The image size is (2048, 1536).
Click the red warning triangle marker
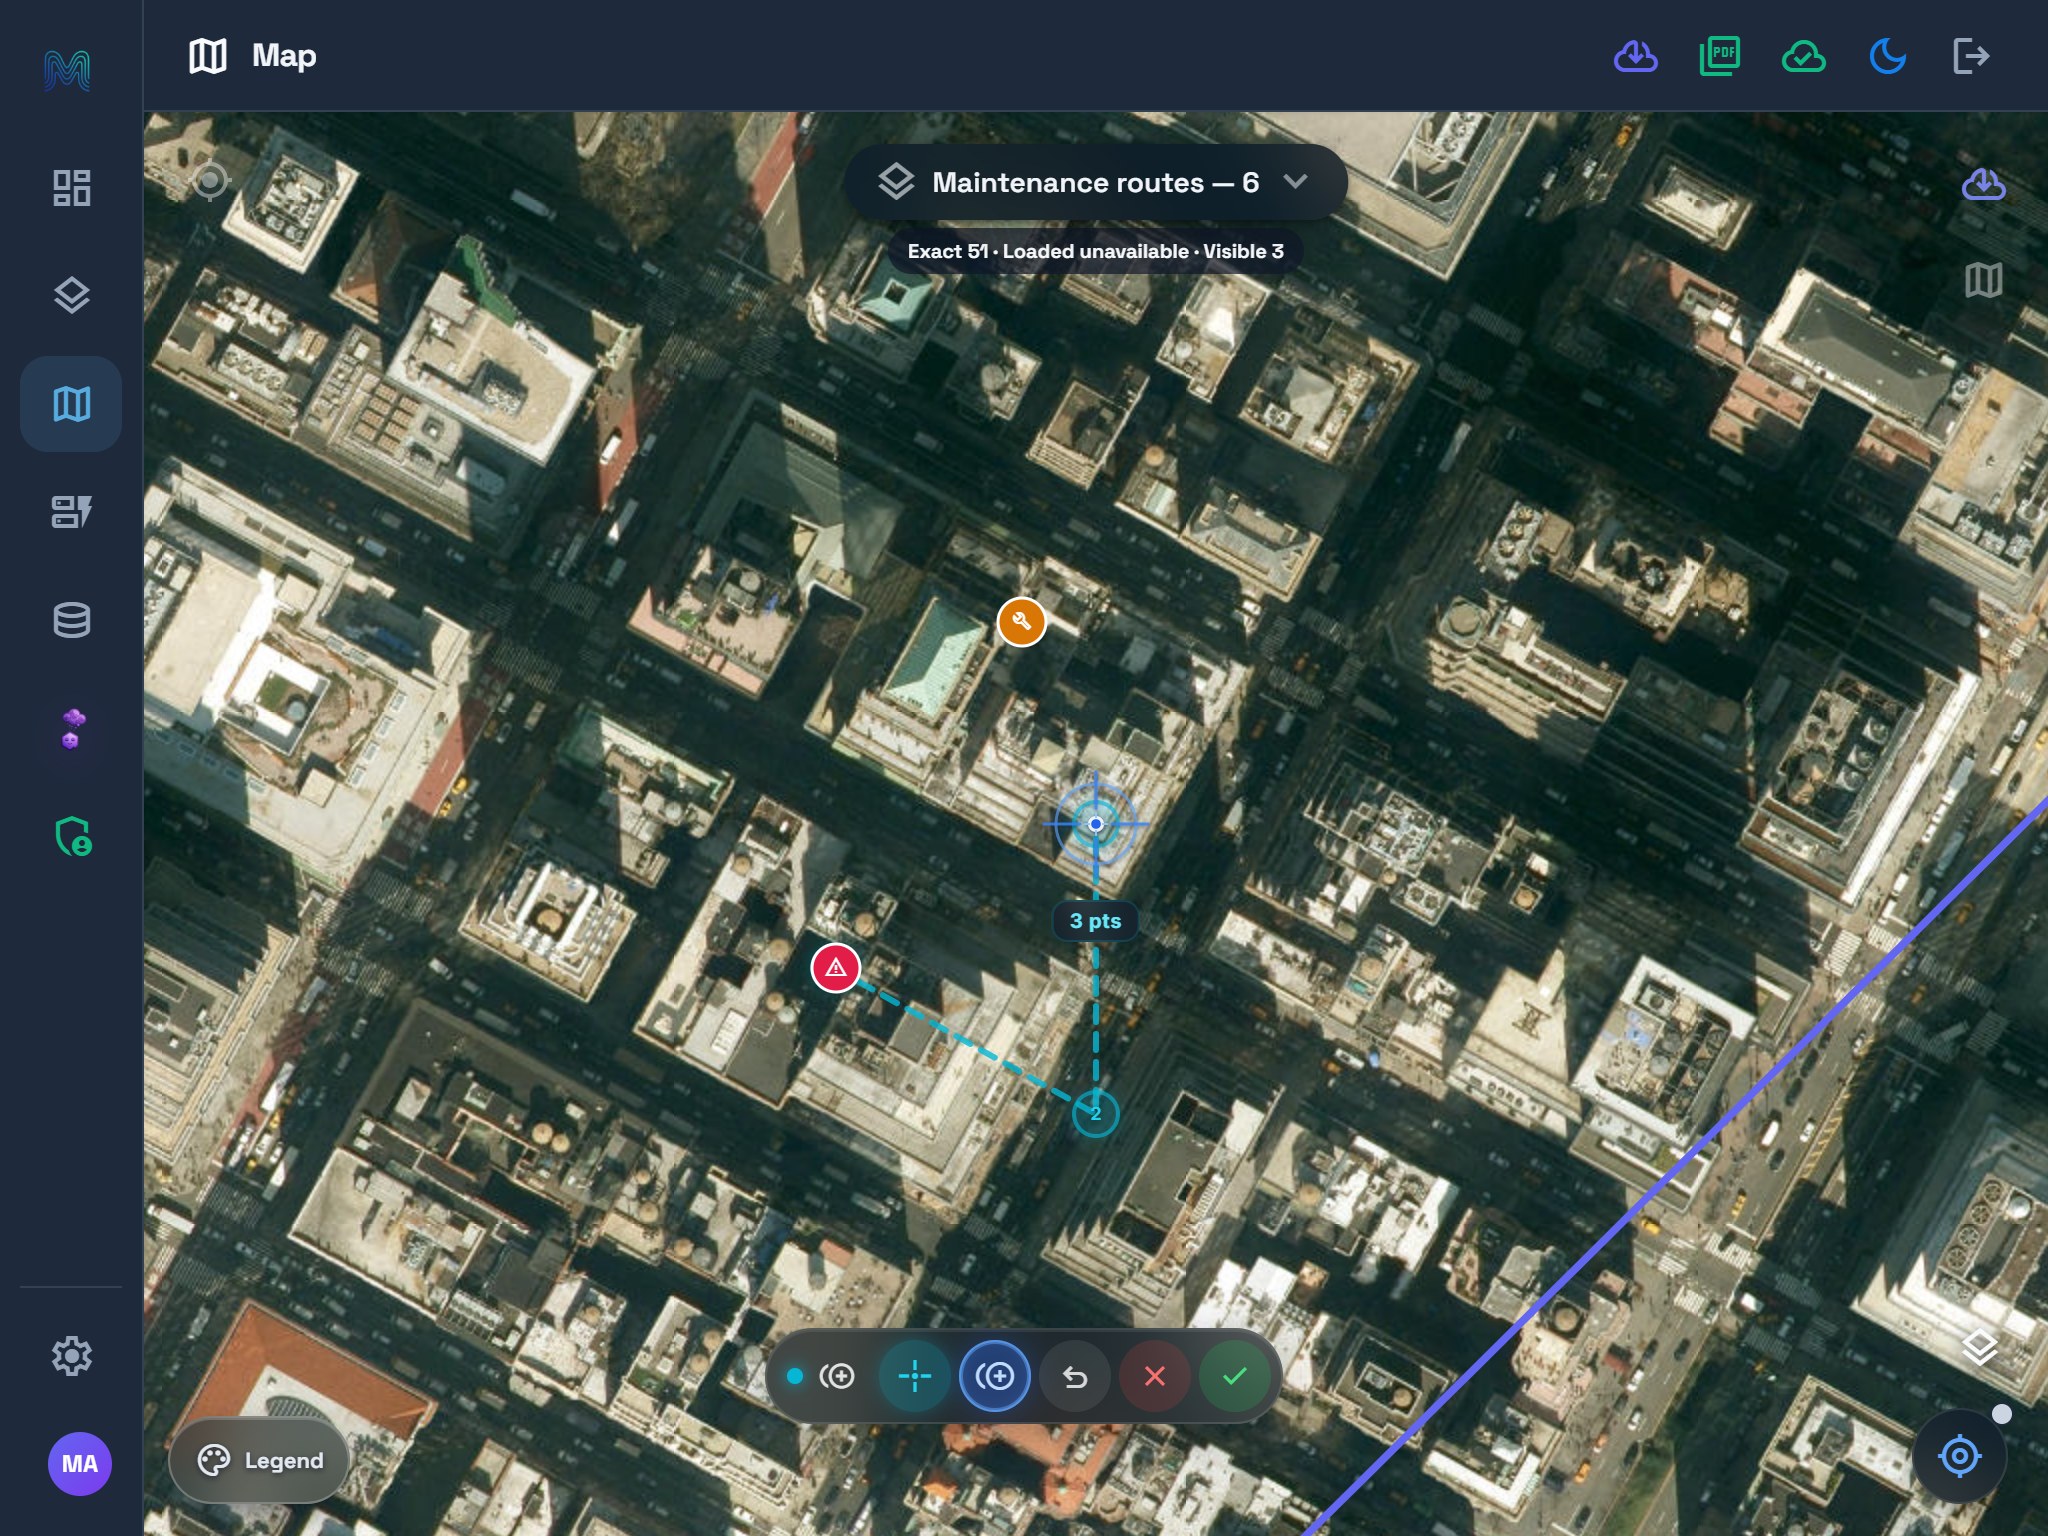pos(836,968)
